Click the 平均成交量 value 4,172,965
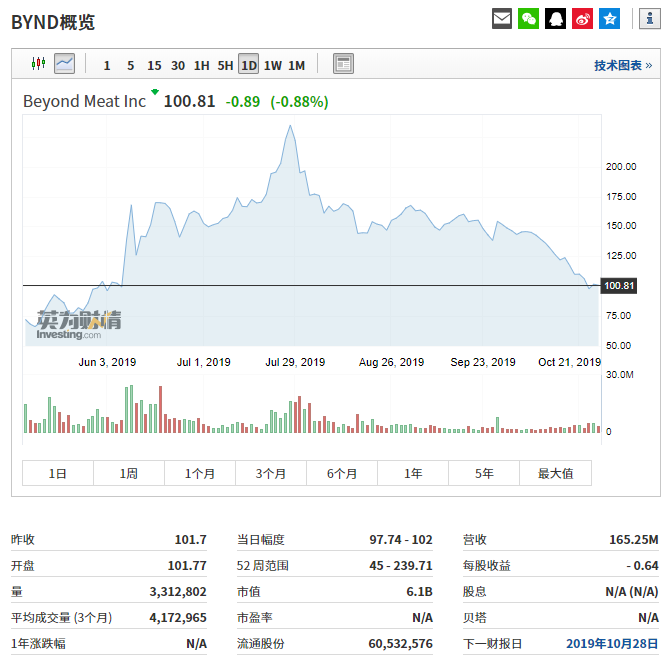This screenshot has width=669, height=671. (178, 618)
